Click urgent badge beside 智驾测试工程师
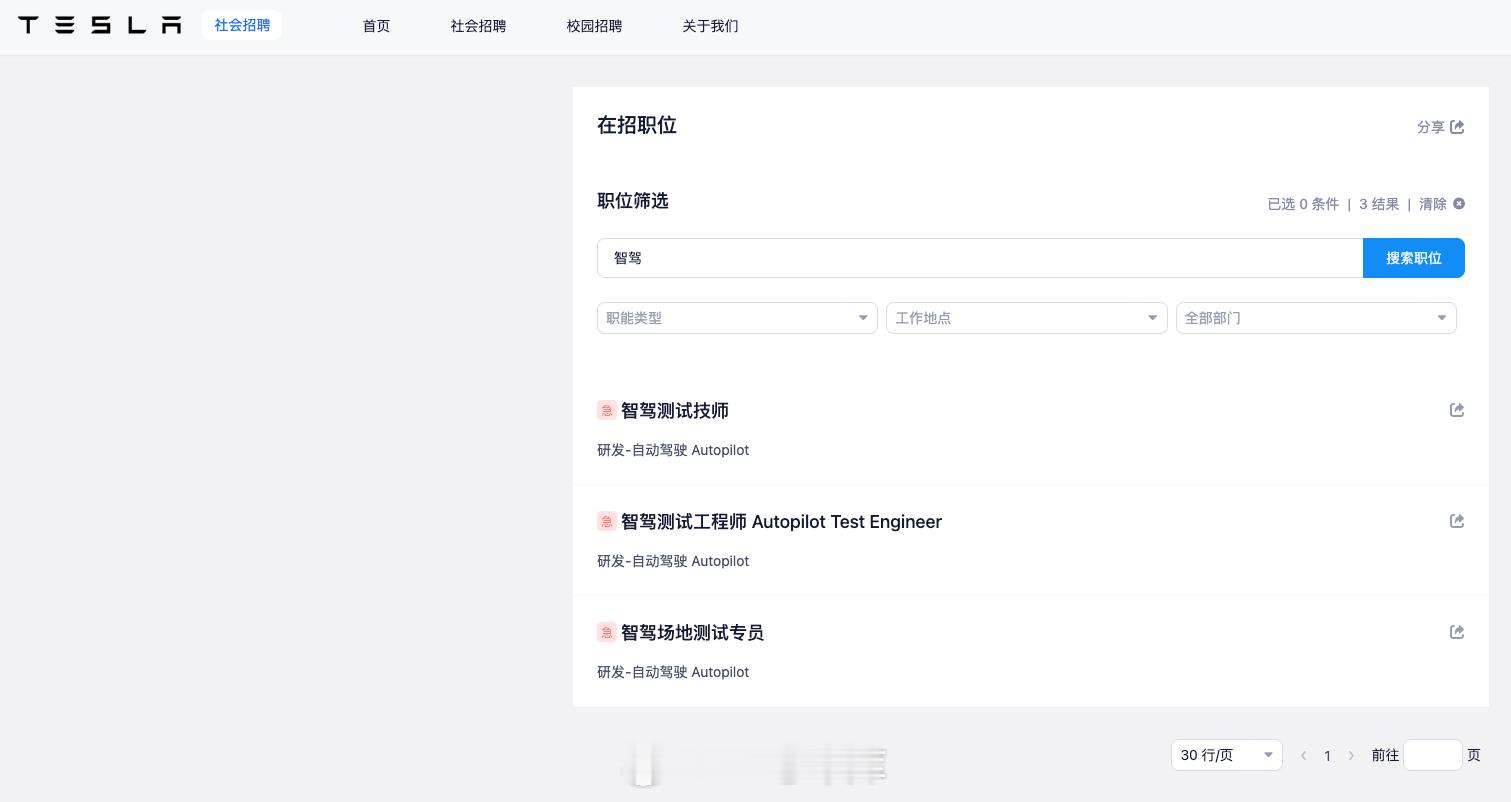This screenshot has width=1511, height=802. [606, 522]
